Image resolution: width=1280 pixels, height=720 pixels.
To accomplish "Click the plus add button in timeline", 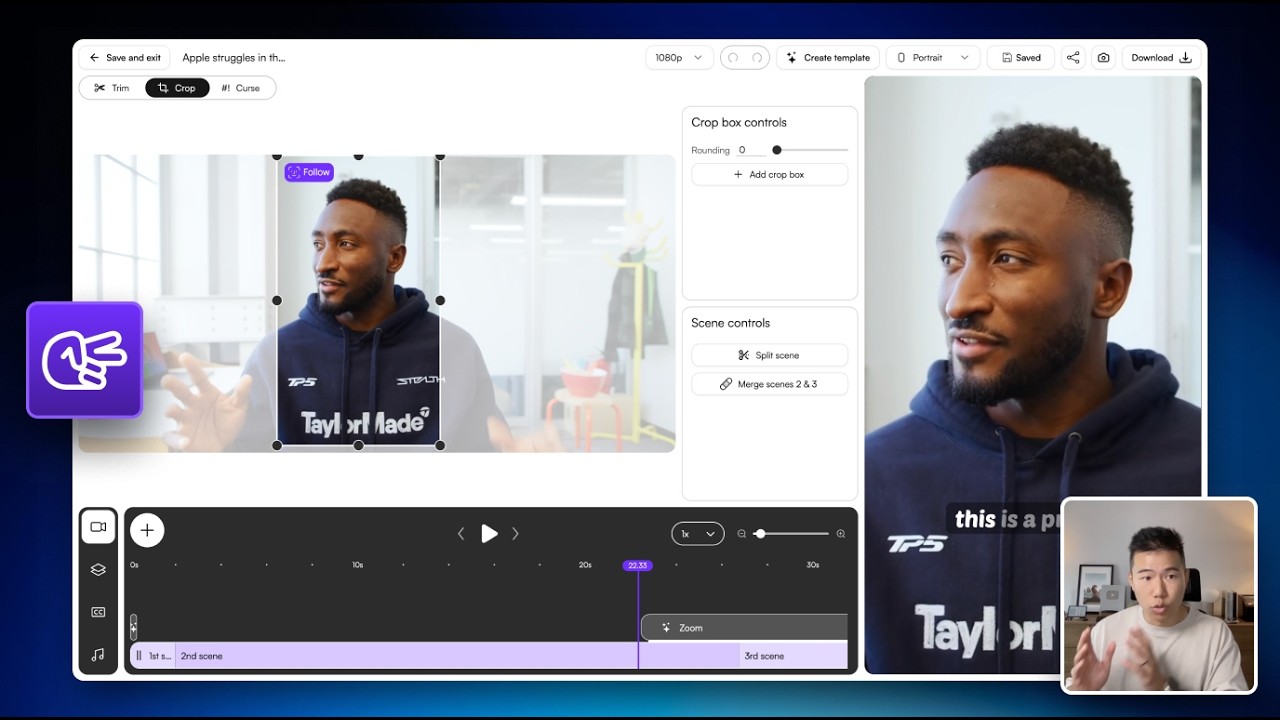I will tap(147, 530).
